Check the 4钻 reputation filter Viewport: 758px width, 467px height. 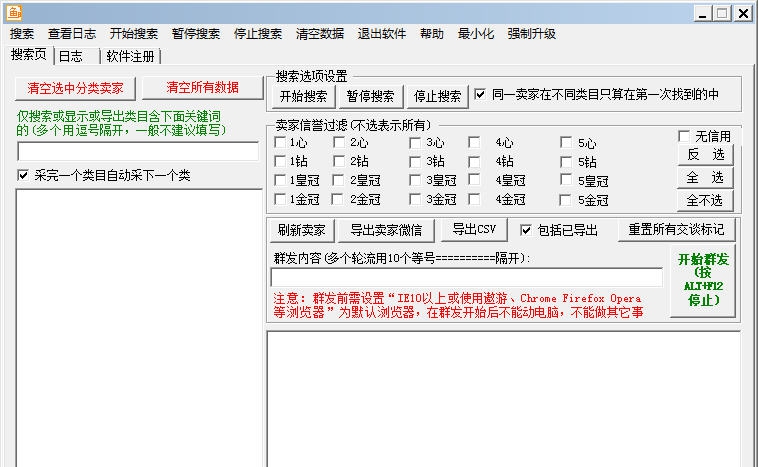pyautogui.click(x=474, y=161)
